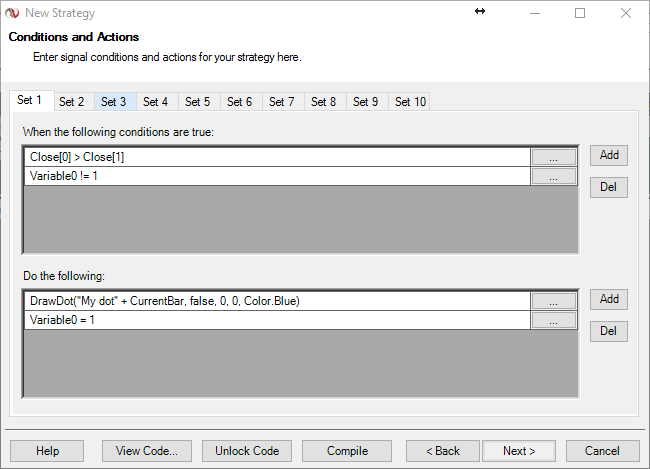This screenshot has width=650, height=469.
Task: Go to the Next wizard page
Action: click(519, 451)
